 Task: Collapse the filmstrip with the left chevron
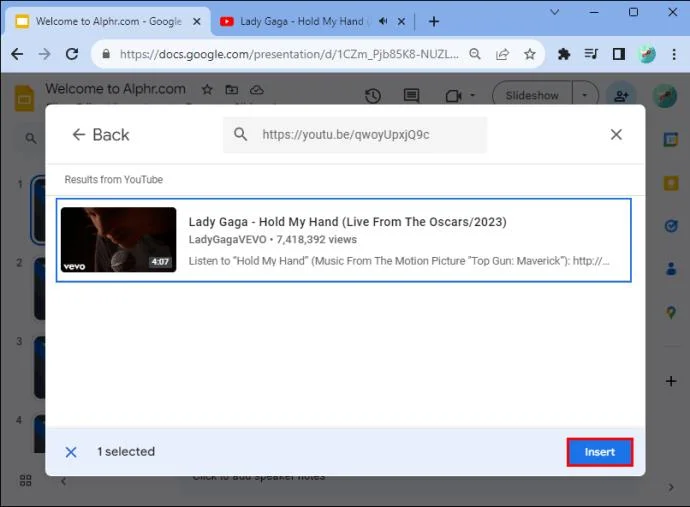click(64, 481)
